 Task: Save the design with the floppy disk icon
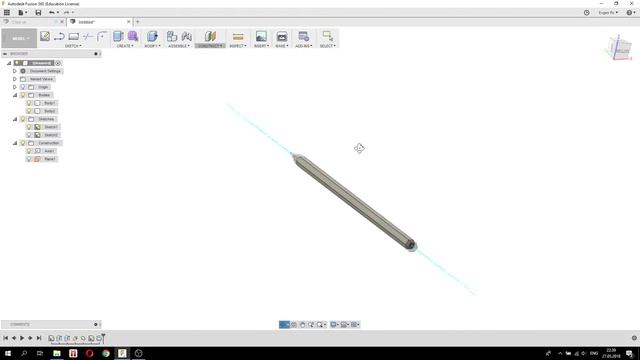coord(38,13)
